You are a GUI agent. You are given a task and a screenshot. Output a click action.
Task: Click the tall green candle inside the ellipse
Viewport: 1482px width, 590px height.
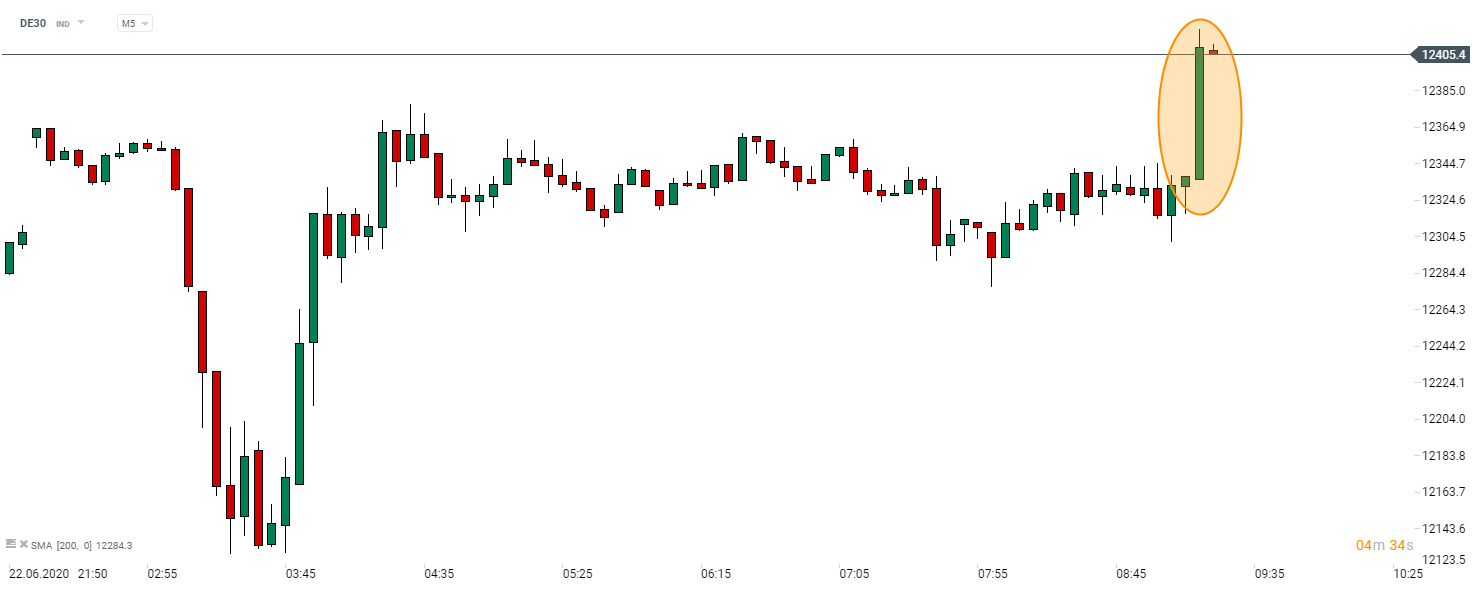click(1199, 113)
